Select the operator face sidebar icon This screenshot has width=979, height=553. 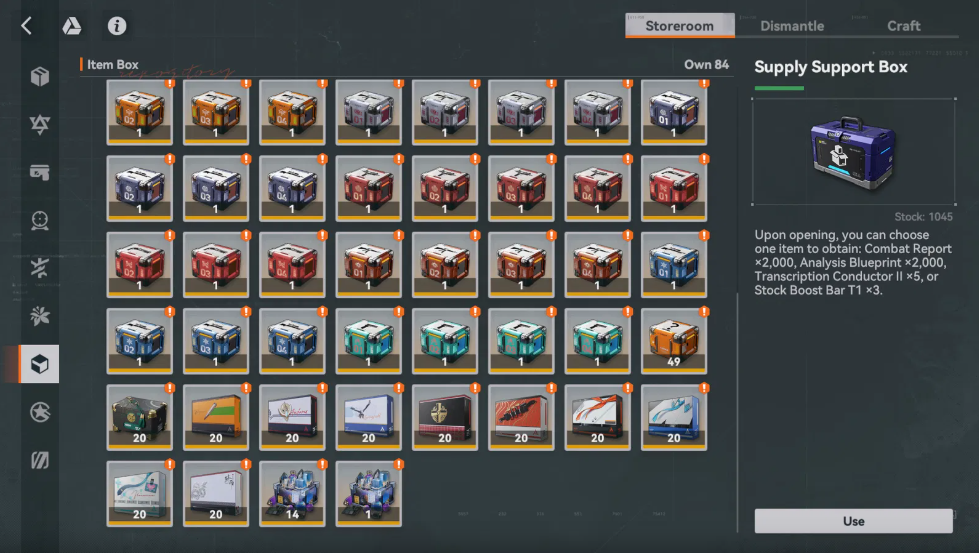[40, 220]
